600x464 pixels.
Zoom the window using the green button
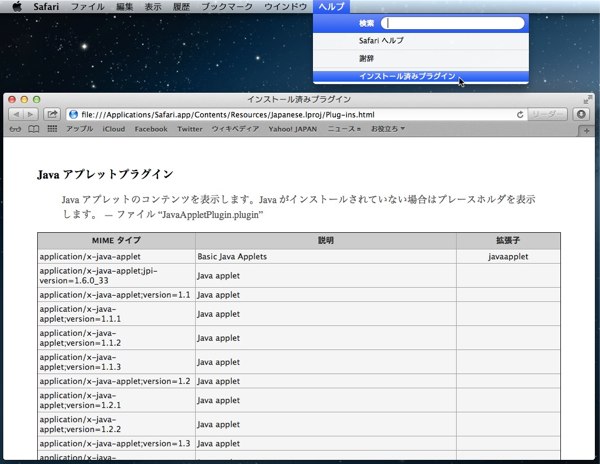click(x=37, y=99)
